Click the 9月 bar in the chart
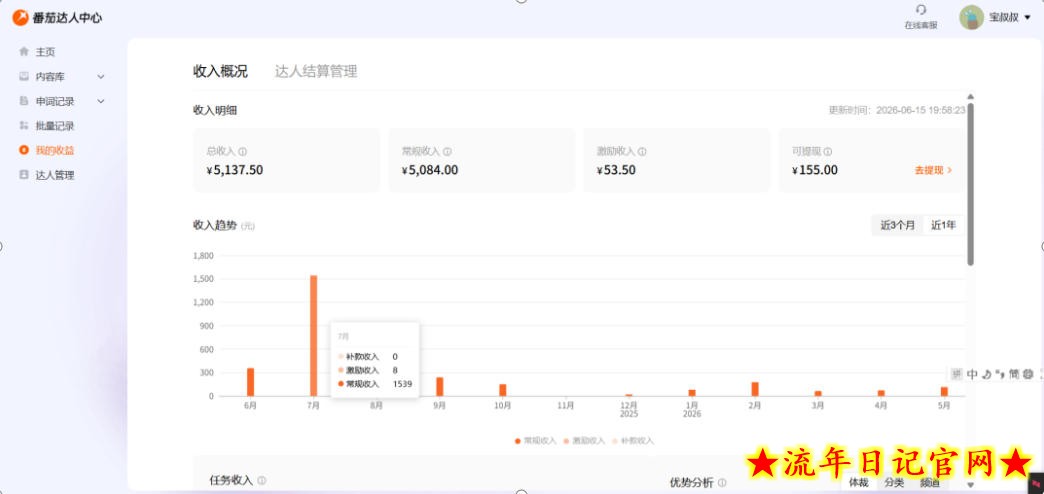This screenshot has height=494, width=1044. (439, 387)
